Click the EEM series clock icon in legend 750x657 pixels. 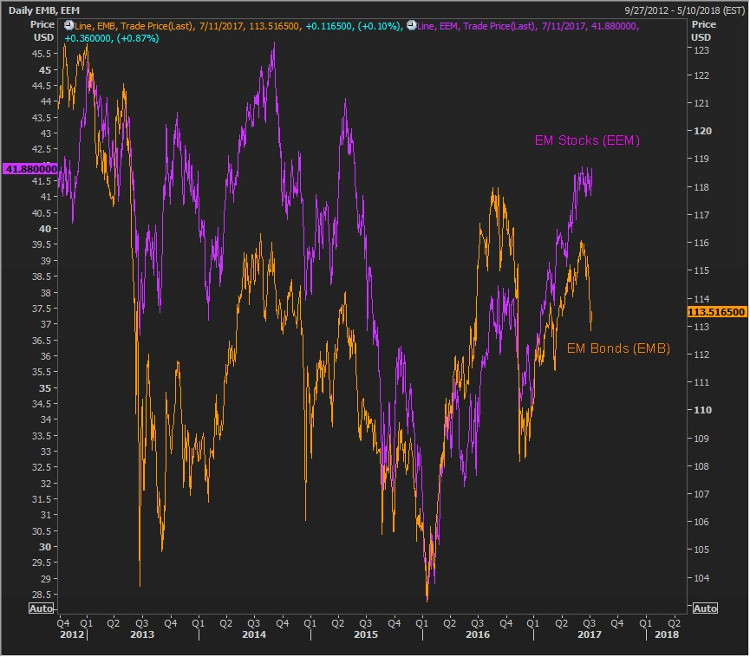pos(413,24)
